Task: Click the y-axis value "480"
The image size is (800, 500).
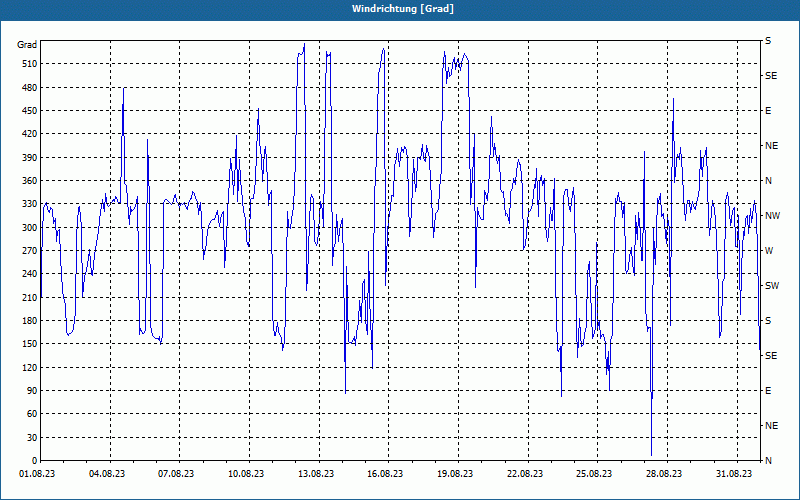Action: point(29,88)
